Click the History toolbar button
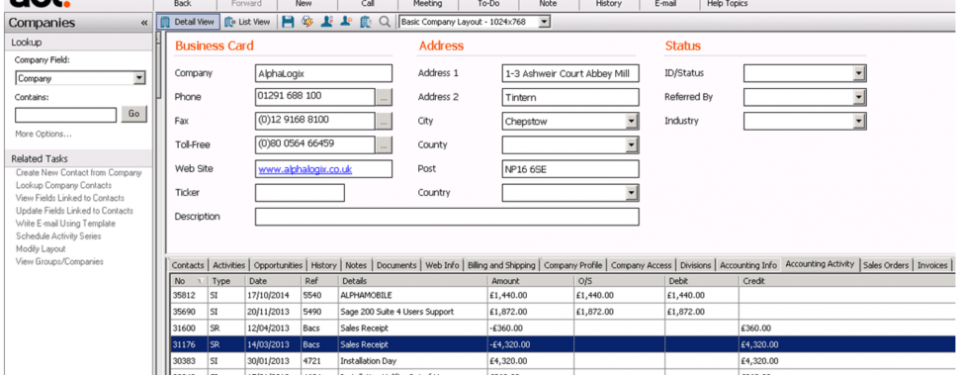Screen dimensions: 960x375 [x=609, y=4]
